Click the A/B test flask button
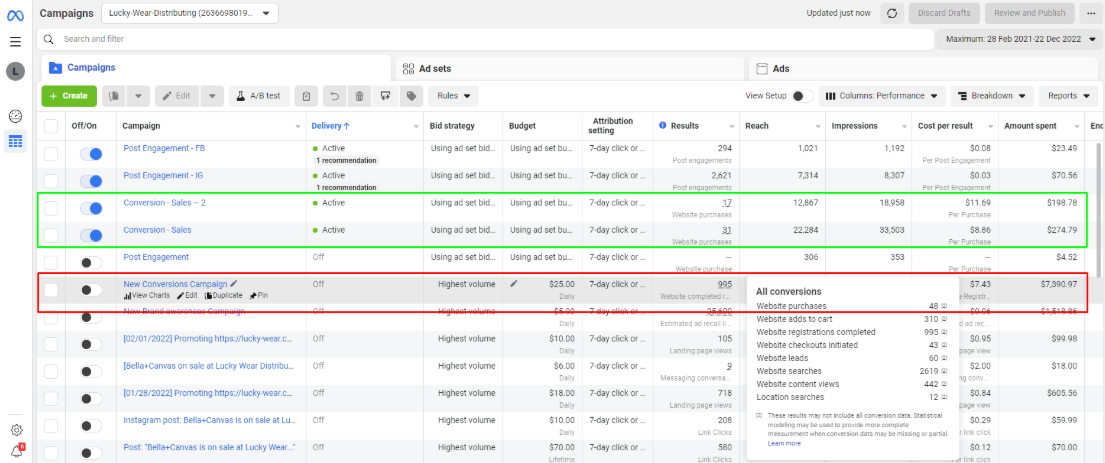Image resolution: width=1105 pixels, height=463 pixels. [259, 96]
